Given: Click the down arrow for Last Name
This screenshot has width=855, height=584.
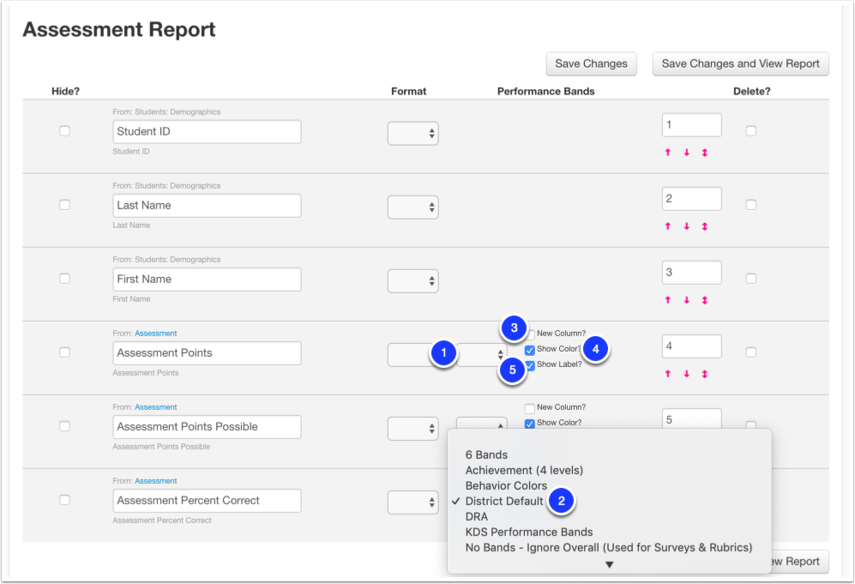Looking at the screenshot, I should (686, 225).
